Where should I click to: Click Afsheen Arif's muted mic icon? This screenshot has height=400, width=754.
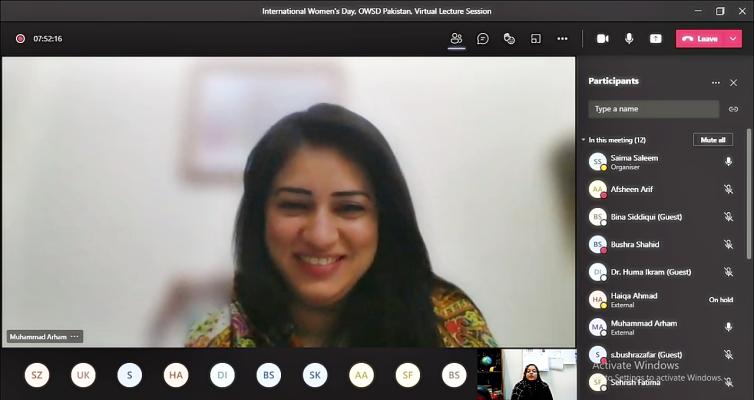tap(728, 189)
